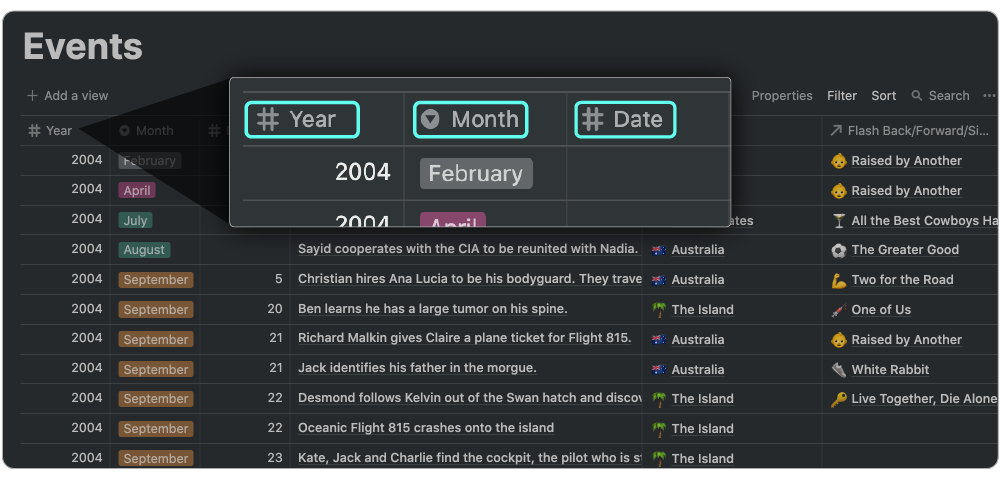Click the baby emoji in the February row
Screen dimensions: 1001x480
[x=838, y=161]
